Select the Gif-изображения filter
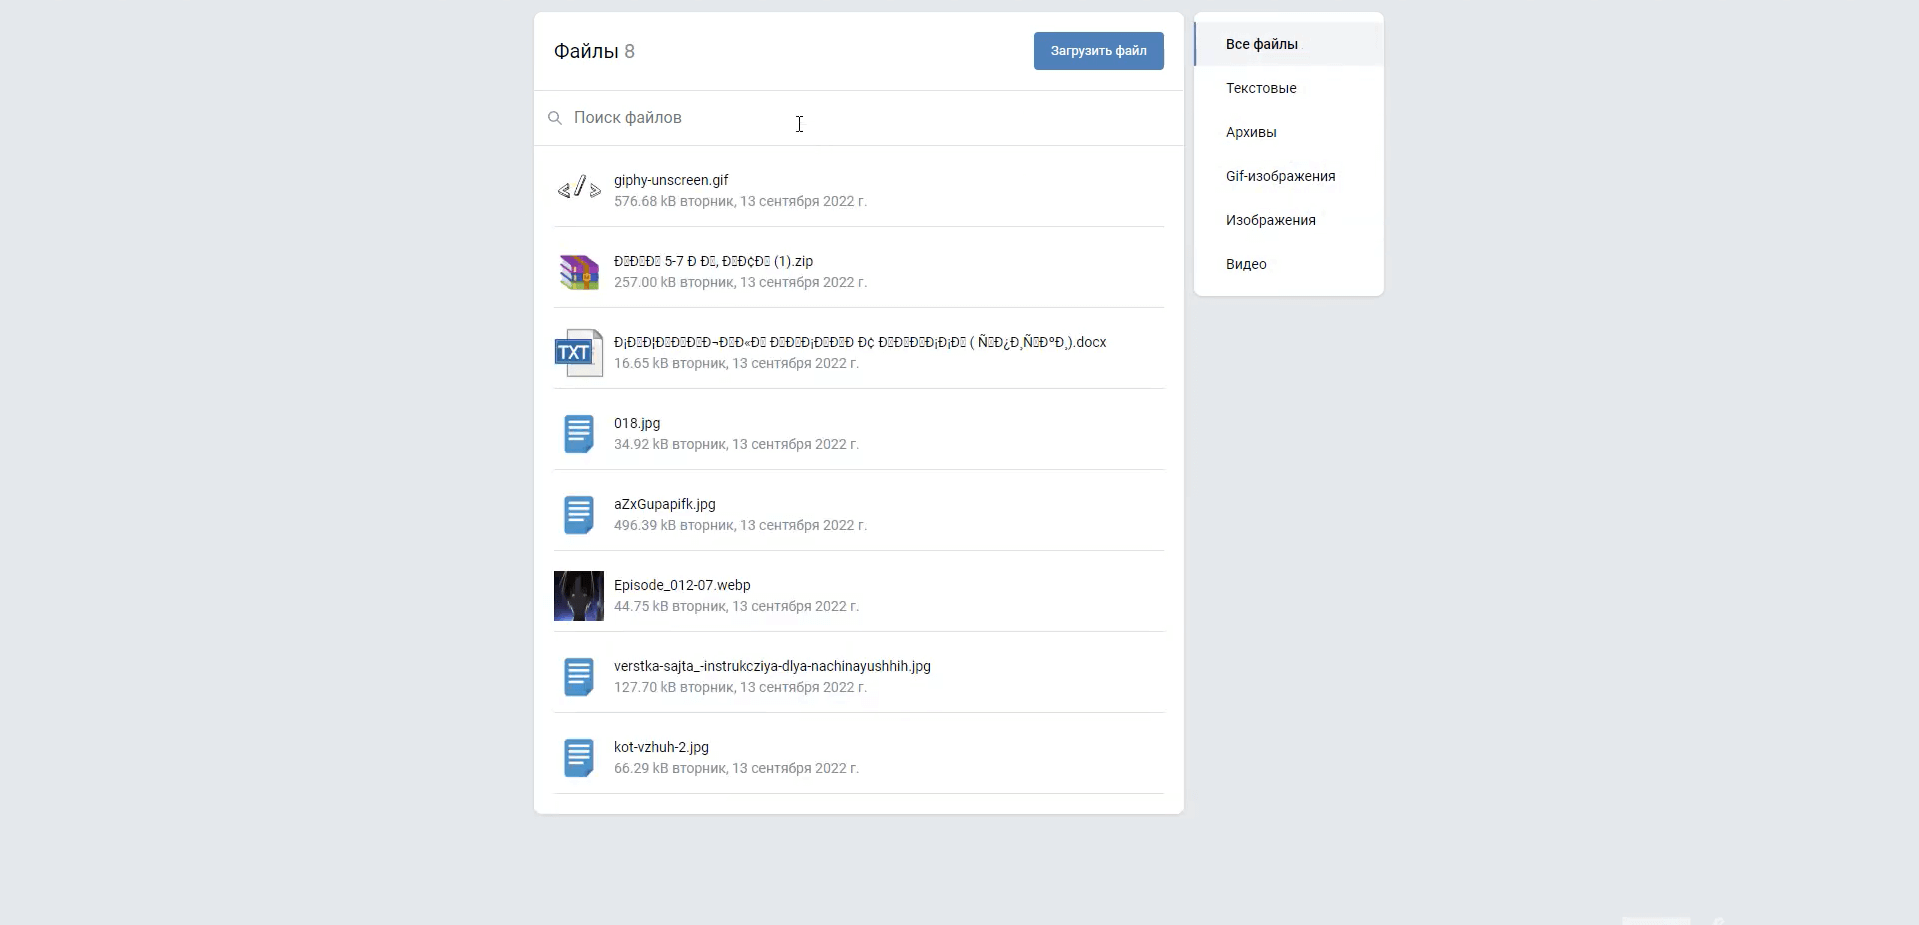 click(x=1289, y=176)
